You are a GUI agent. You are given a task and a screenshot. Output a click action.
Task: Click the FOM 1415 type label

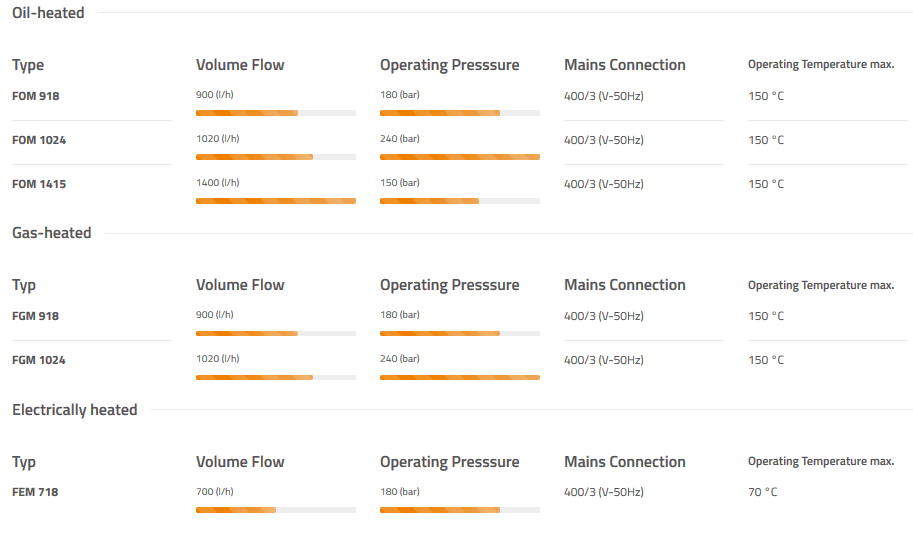click(39, 184)
